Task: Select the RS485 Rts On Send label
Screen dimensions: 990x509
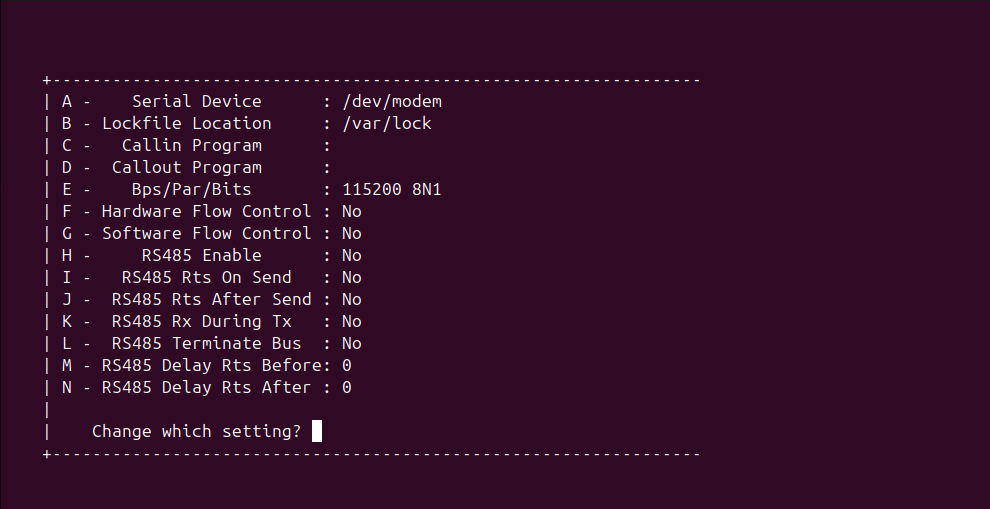Action: pyautogui.click(x=206, y=278)
